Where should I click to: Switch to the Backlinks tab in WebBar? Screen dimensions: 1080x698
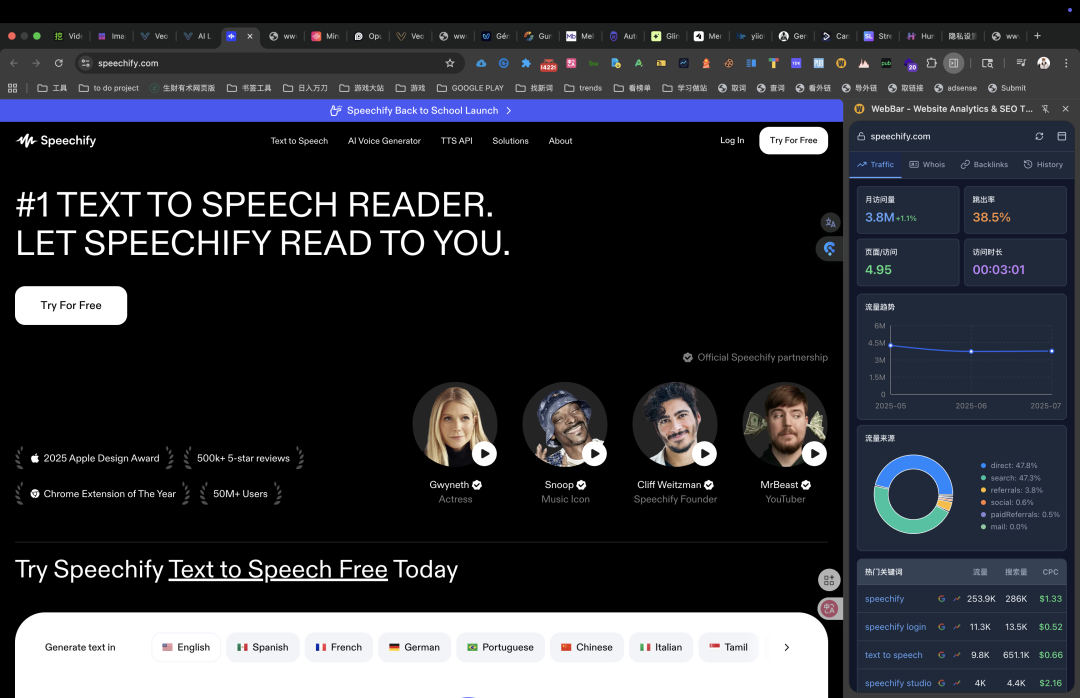(984, 165)
